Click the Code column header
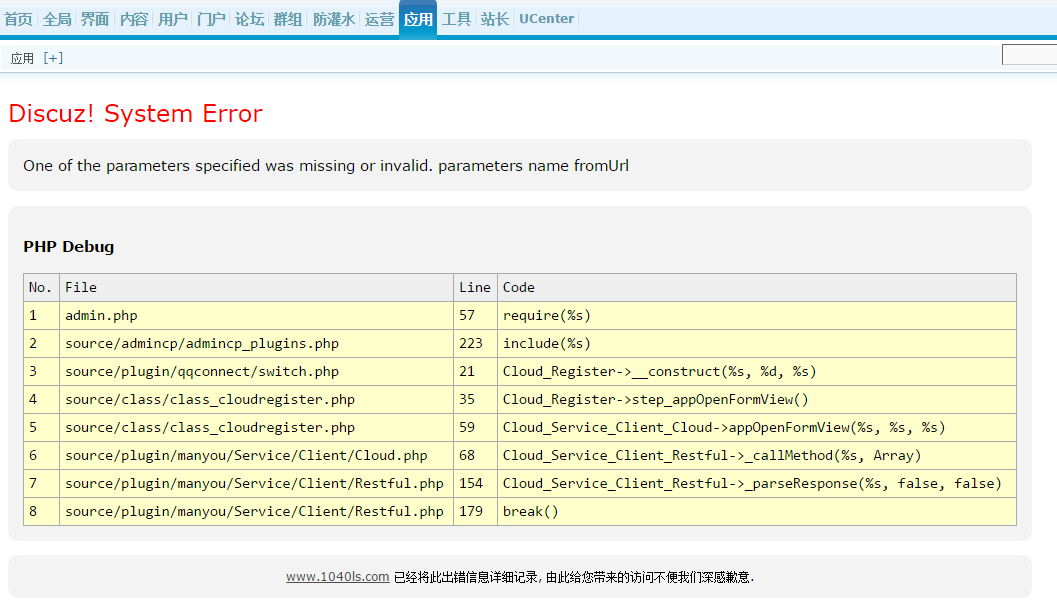The height and width of the screenshot is (606, 1057). tap(757, 287)
